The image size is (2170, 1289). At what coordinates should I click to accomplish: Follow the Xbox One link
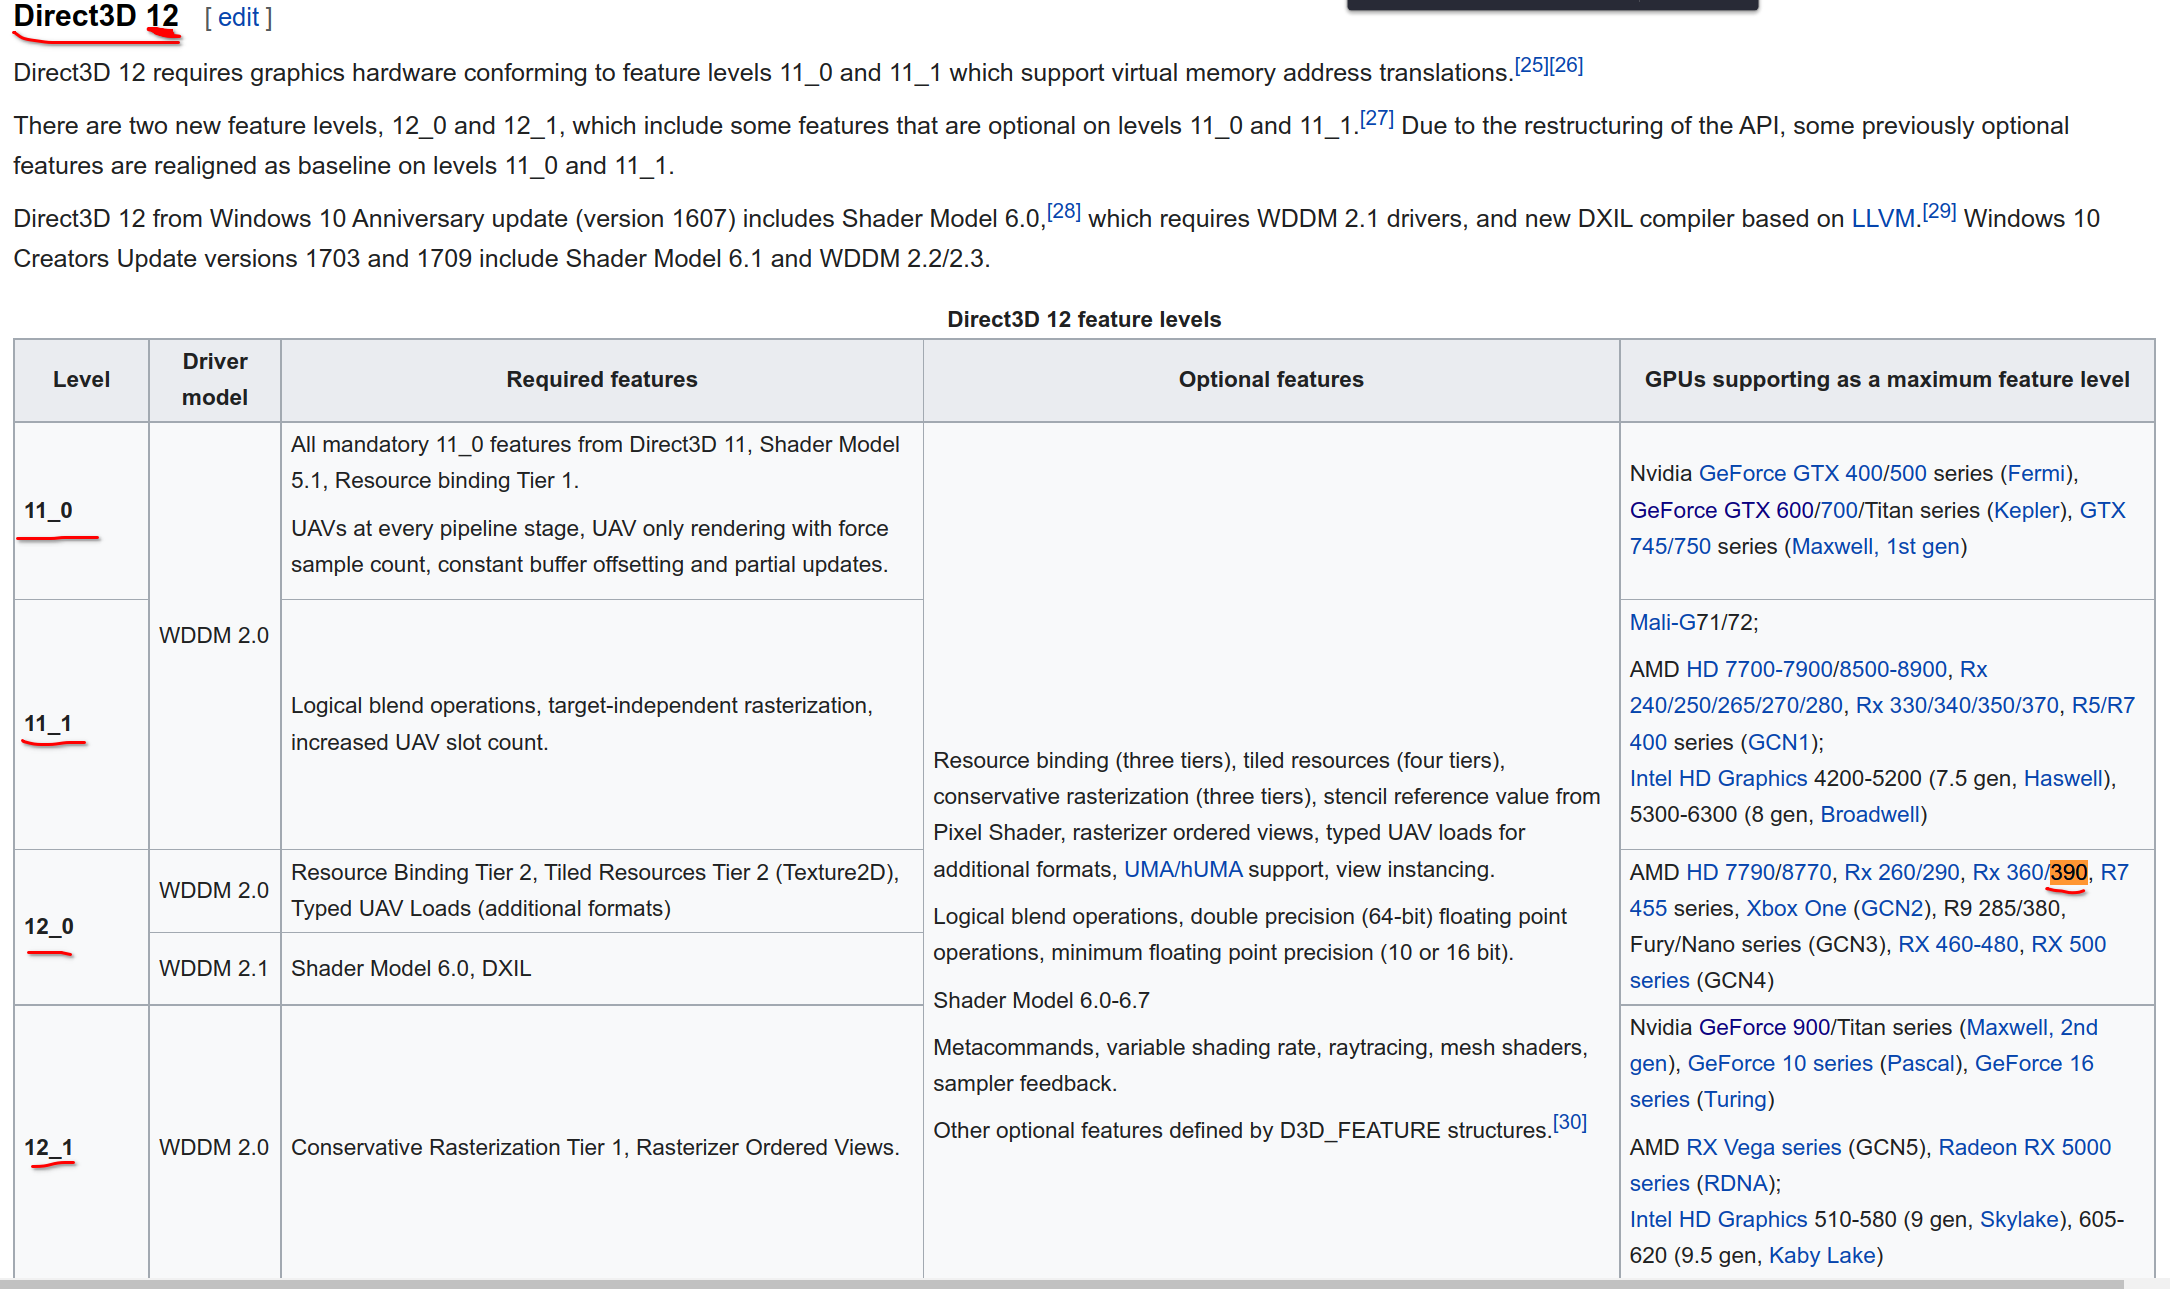[1796, 908]
